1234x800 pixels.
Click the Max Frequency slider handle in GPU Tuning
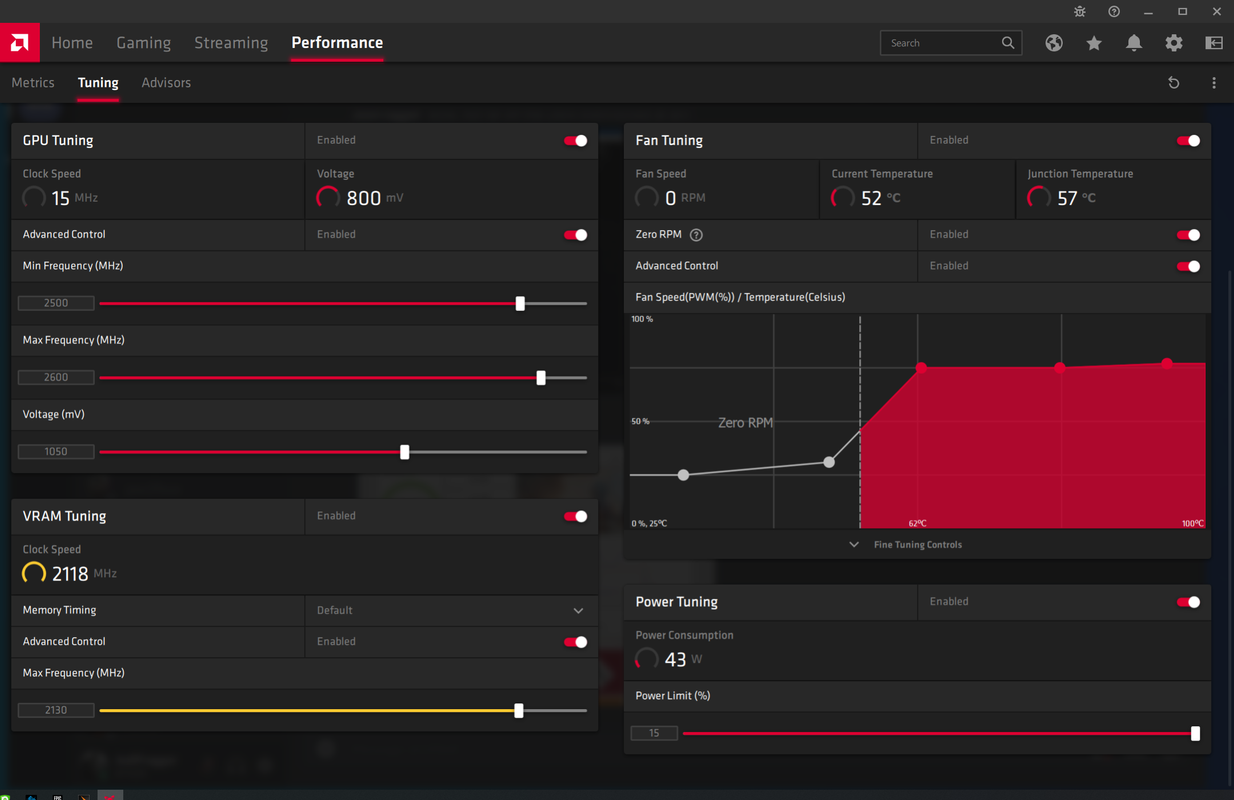pos(541,378)
